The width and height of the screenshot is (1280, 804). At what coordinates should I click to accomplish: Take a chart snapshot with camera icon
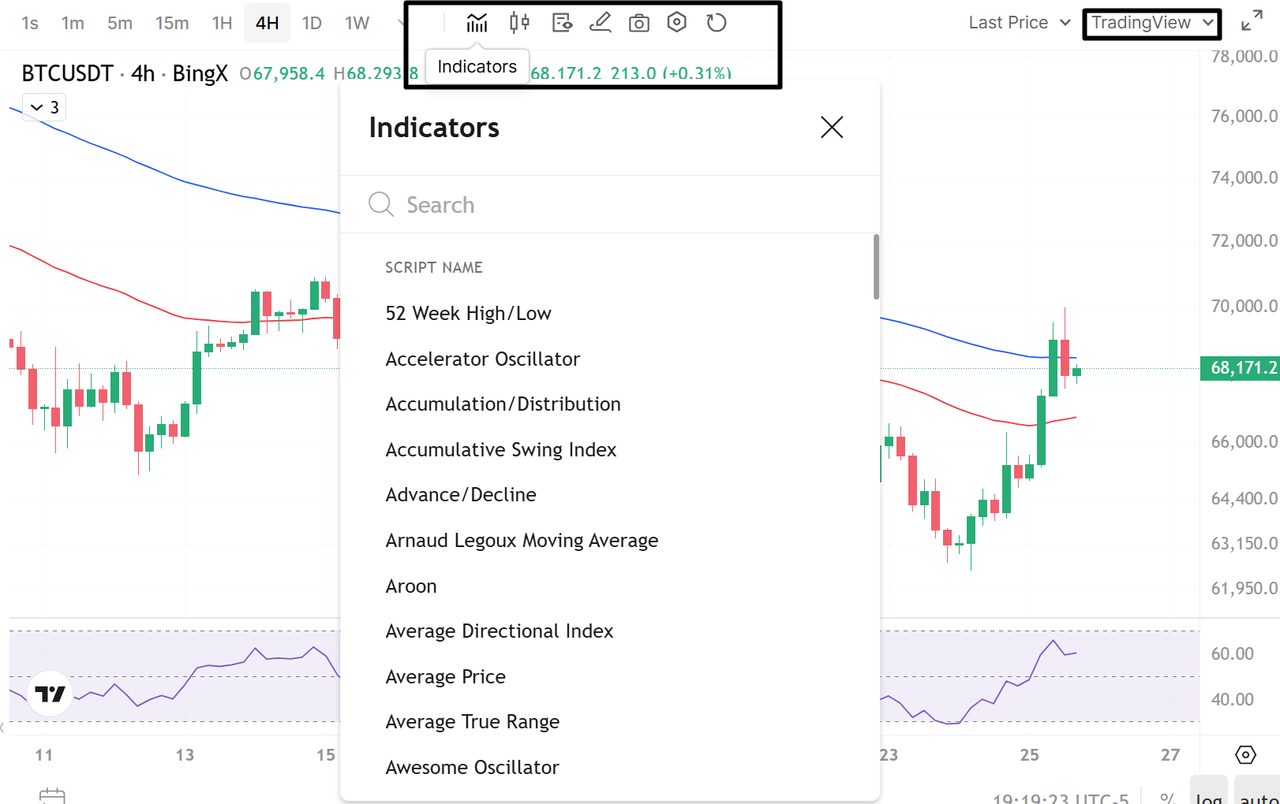click(639, 23)
